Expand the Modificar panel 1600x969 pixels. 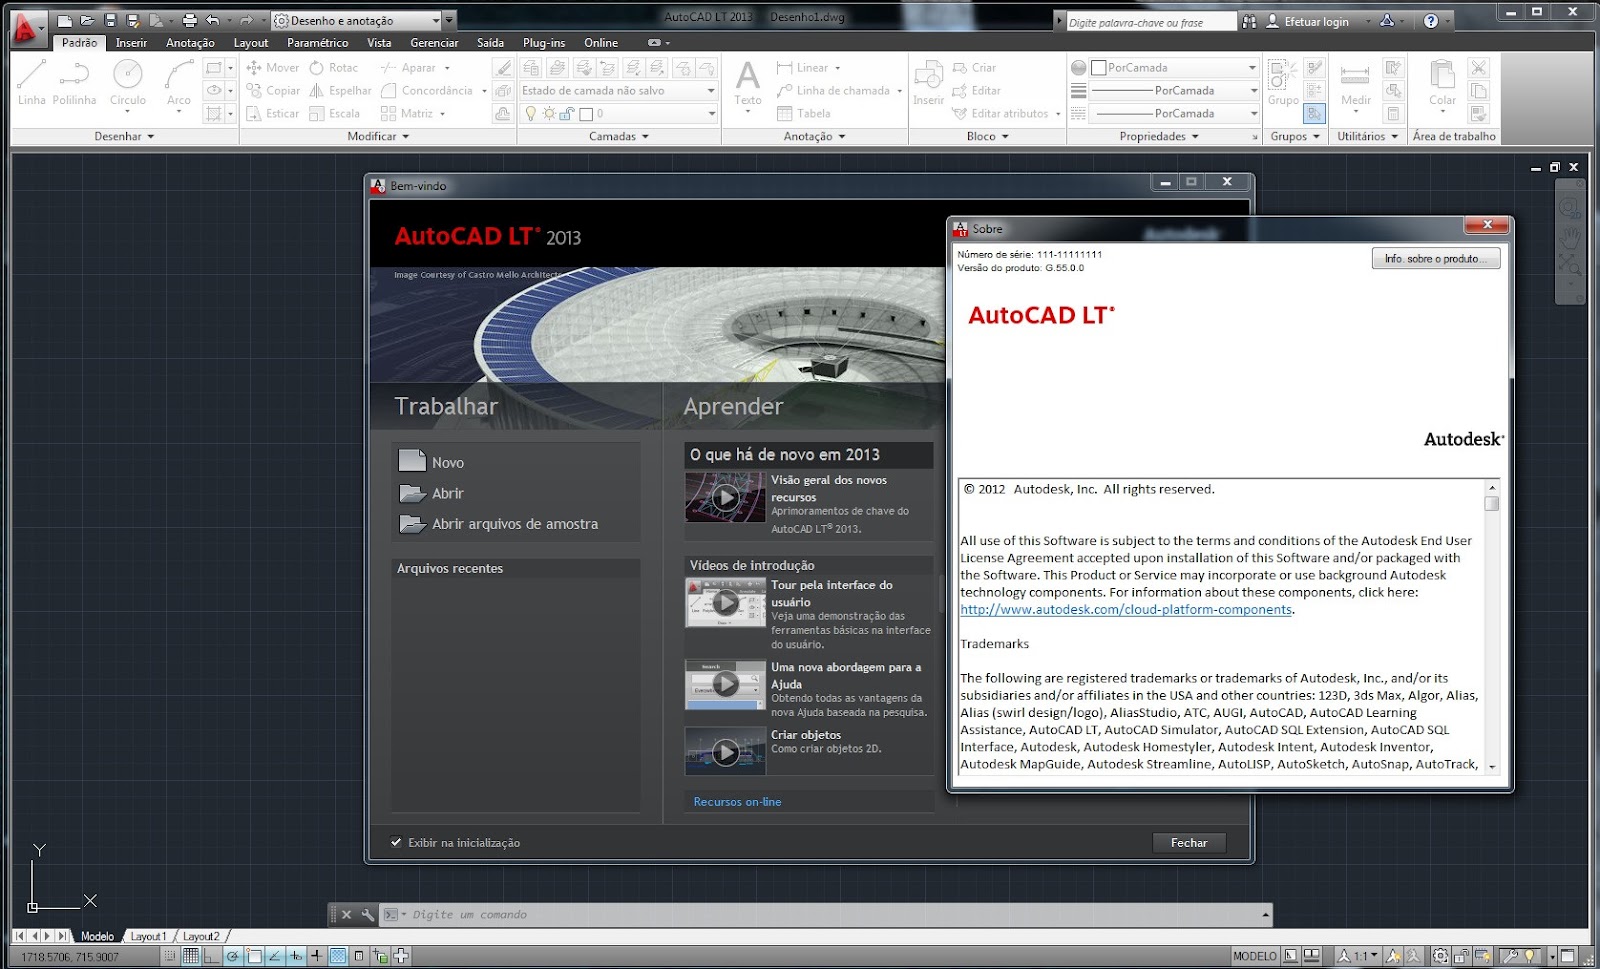click(378, 137)
